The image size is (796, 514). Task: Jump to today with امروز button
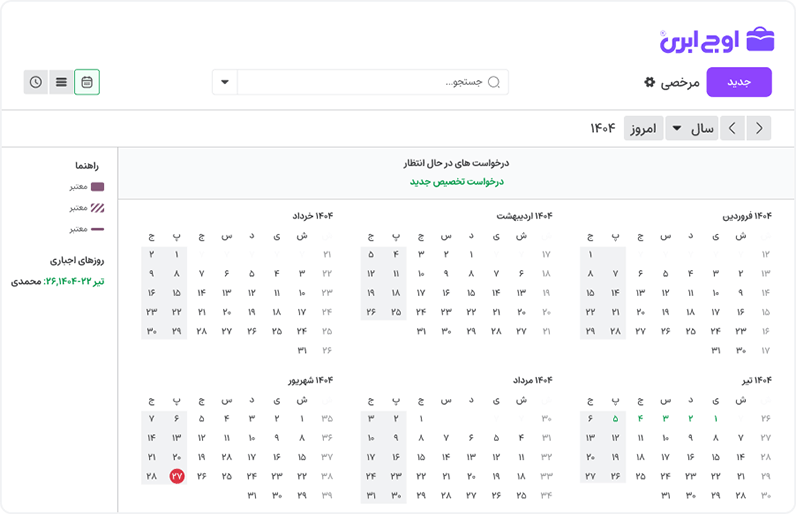click(643, 128)
